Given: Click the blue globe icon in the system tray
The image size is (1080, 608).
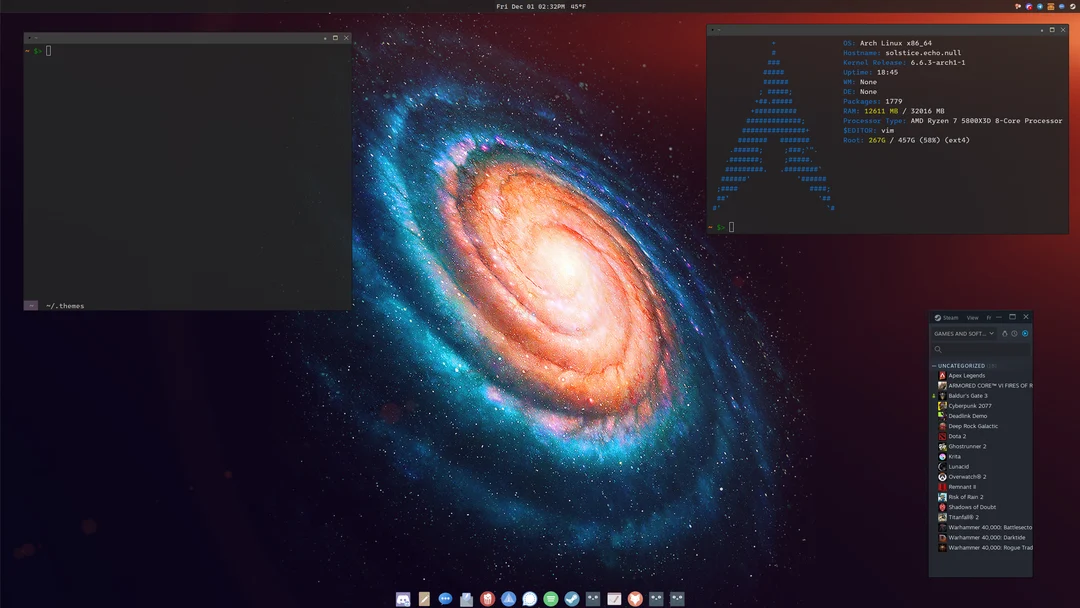Looking at the screenshot, I should coord(1062,6).
